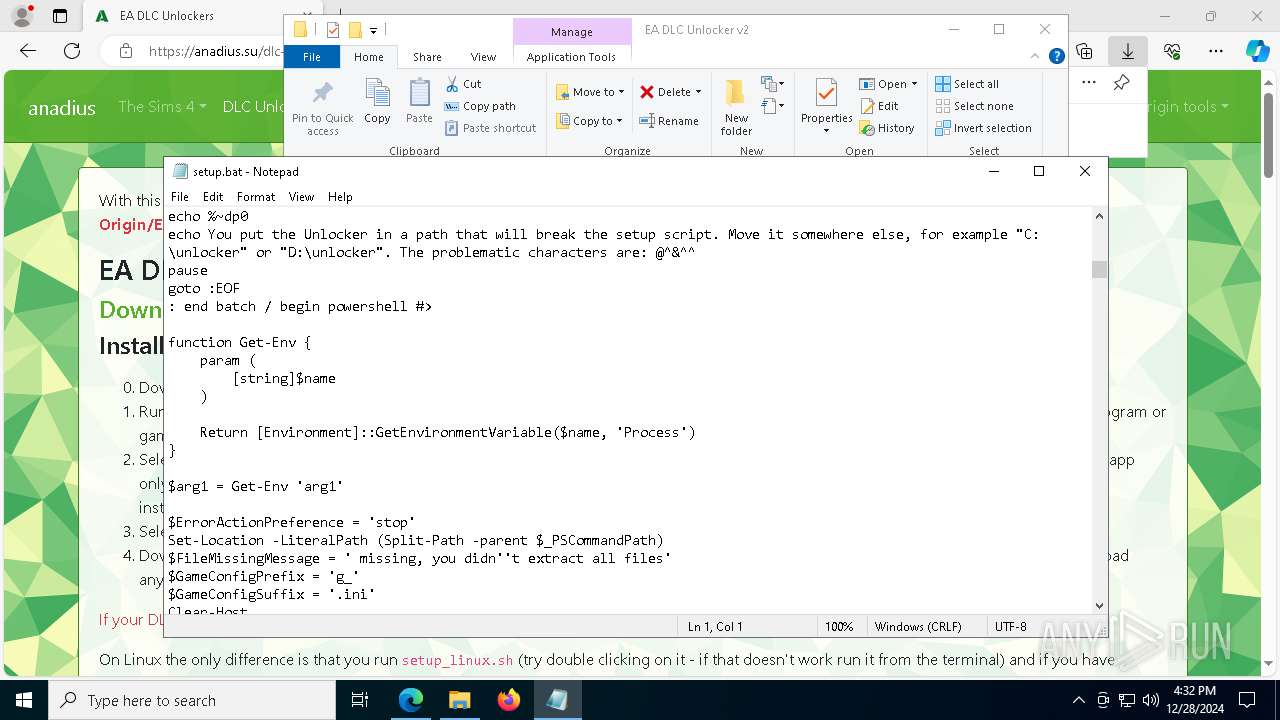Viewport: 1280px width, 720px height.
Task: Expand Open dropdown in ribbon
Action: coord(914,84)
